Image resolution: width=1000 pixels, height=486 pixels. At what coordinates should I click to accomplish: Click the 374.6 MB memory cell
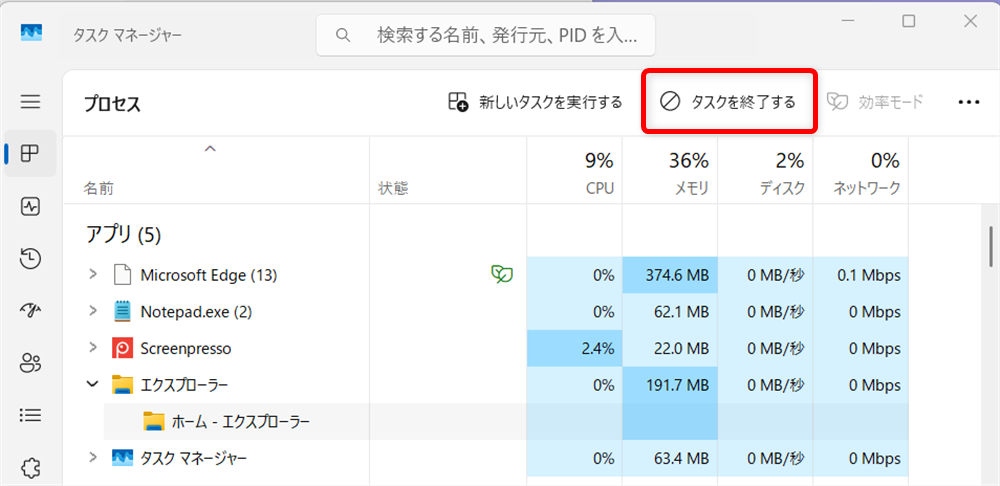tap(670, 276)
